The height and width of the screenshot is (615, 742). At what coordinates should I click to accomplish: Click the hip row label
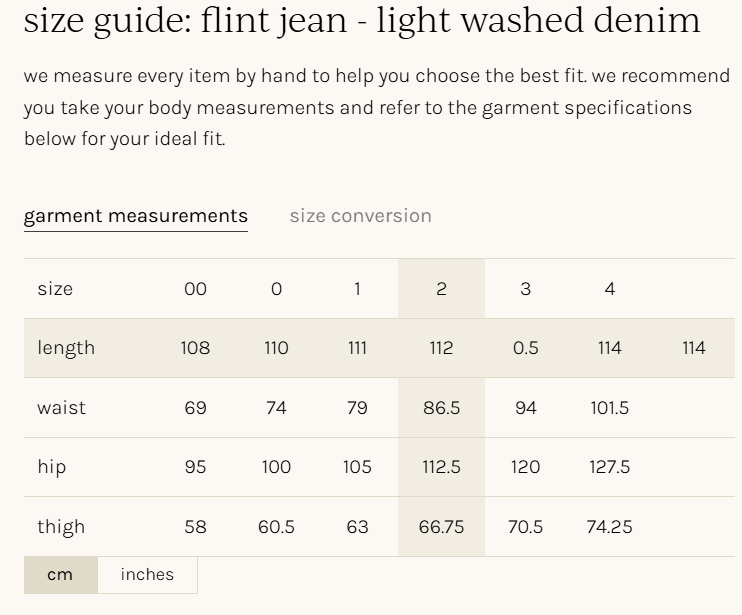pos(52,467)
